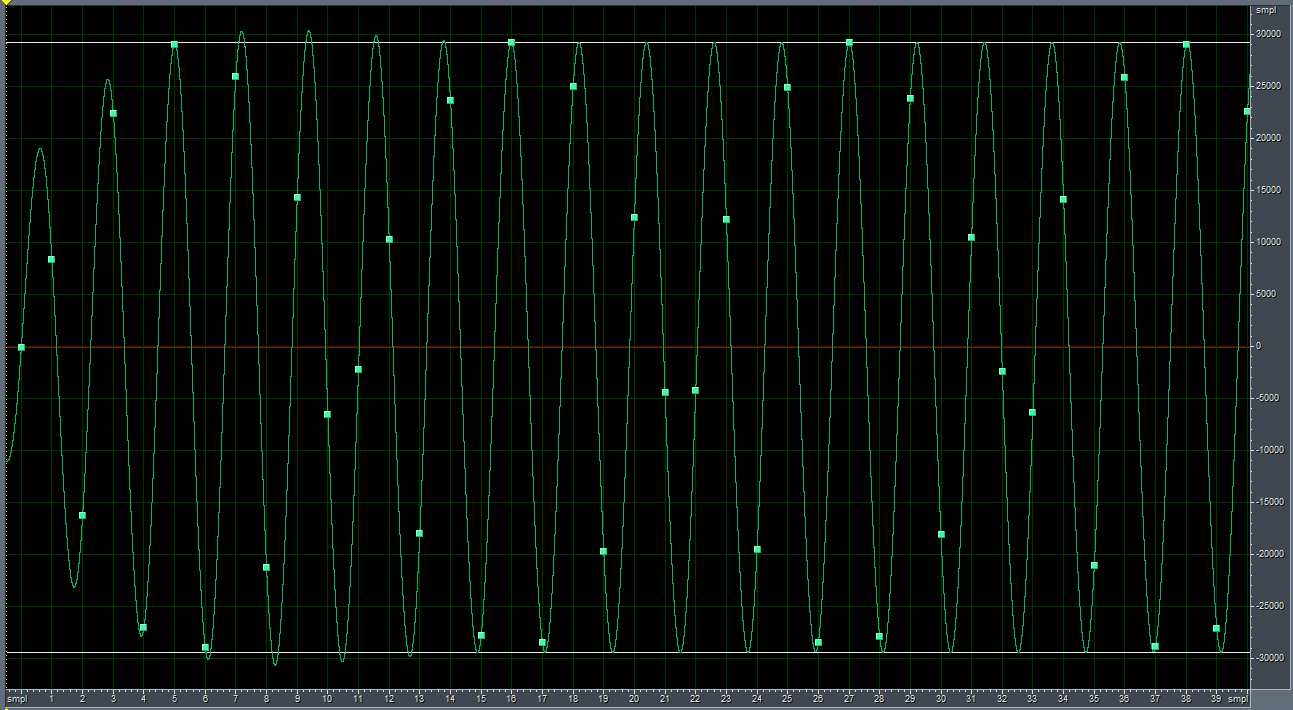The image size is (1293, 710).
Task: Select the sample point at sample 25
Action: [x=787, y=87]
